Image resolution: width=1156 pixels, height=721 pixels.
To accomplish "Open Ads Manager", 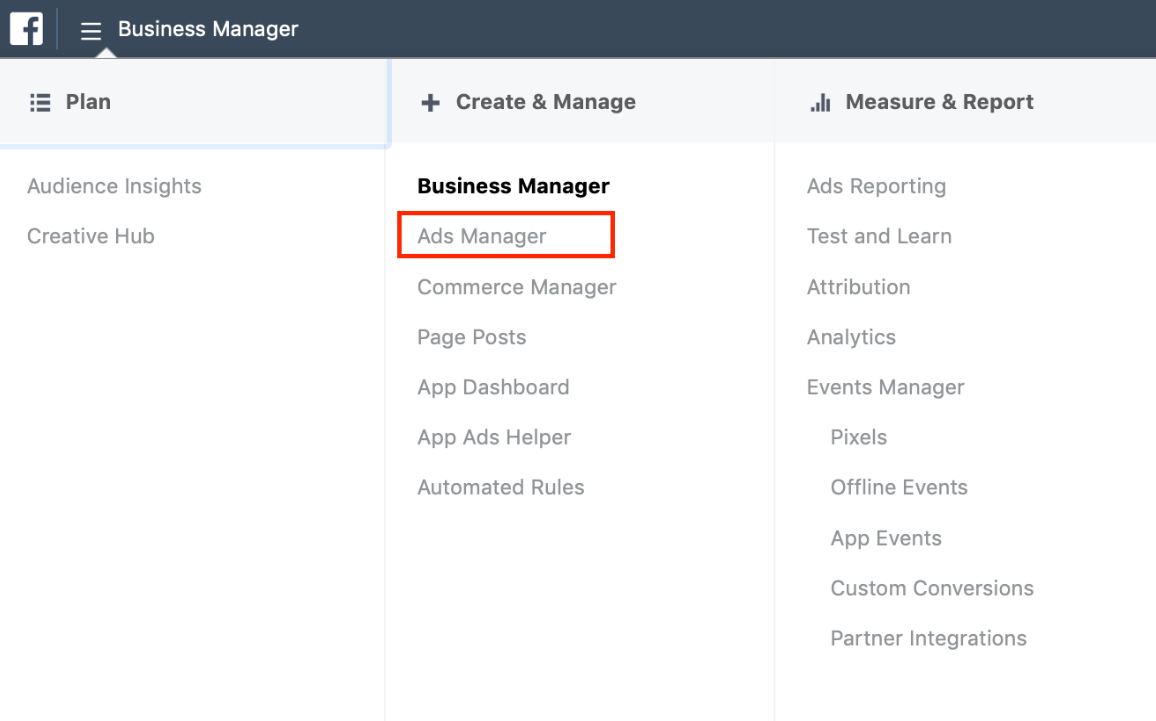I will 482,237.
